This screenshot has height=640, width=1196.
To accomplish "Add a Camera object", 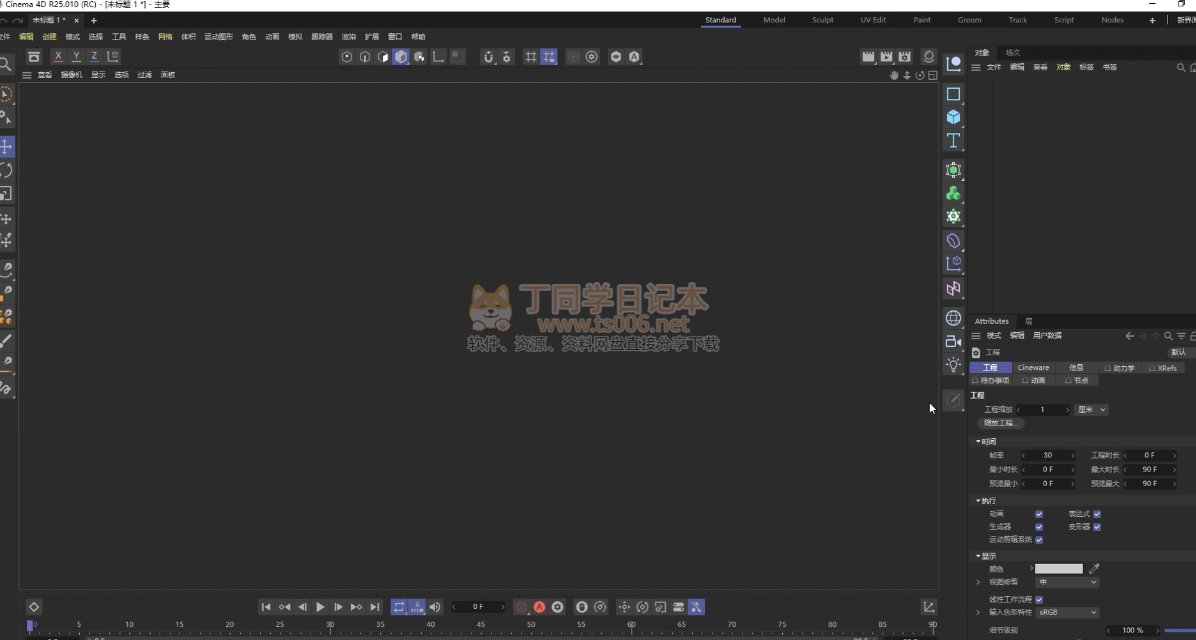I will click(x=953, y=341).
